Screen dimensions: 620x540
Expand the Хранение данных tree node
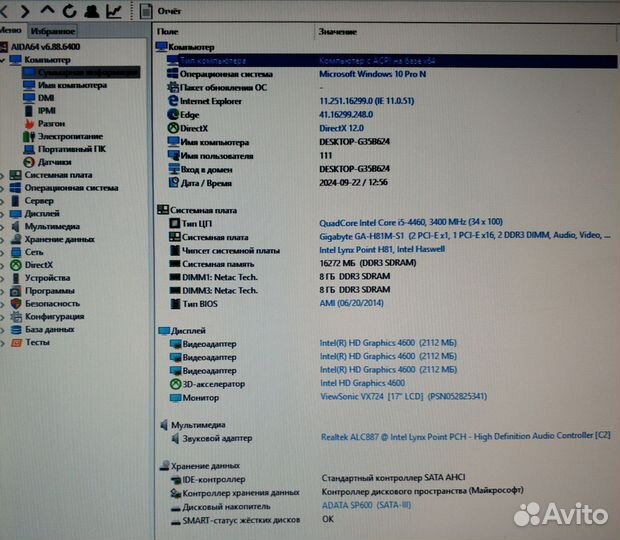click(x=2, y=240)
